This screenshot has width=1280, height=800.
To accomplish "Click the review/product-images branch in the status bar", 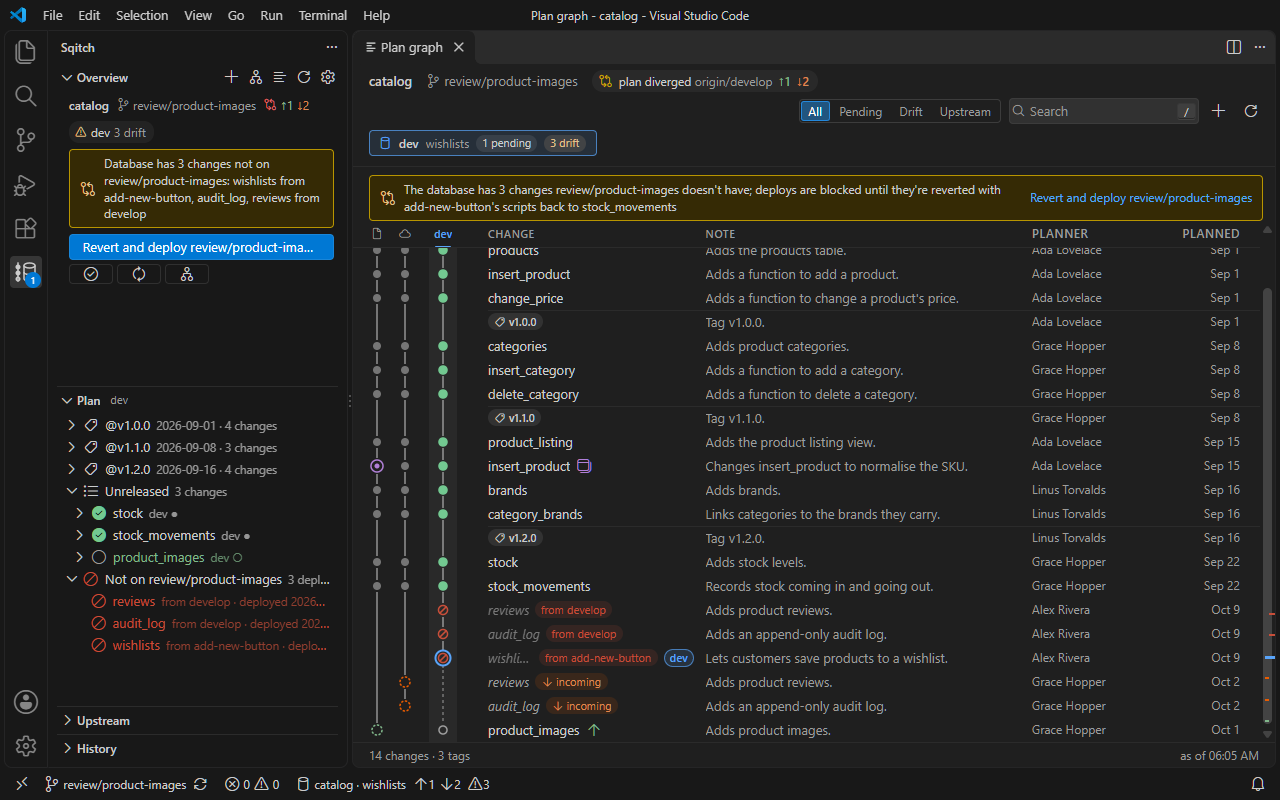I will (116, 785).
